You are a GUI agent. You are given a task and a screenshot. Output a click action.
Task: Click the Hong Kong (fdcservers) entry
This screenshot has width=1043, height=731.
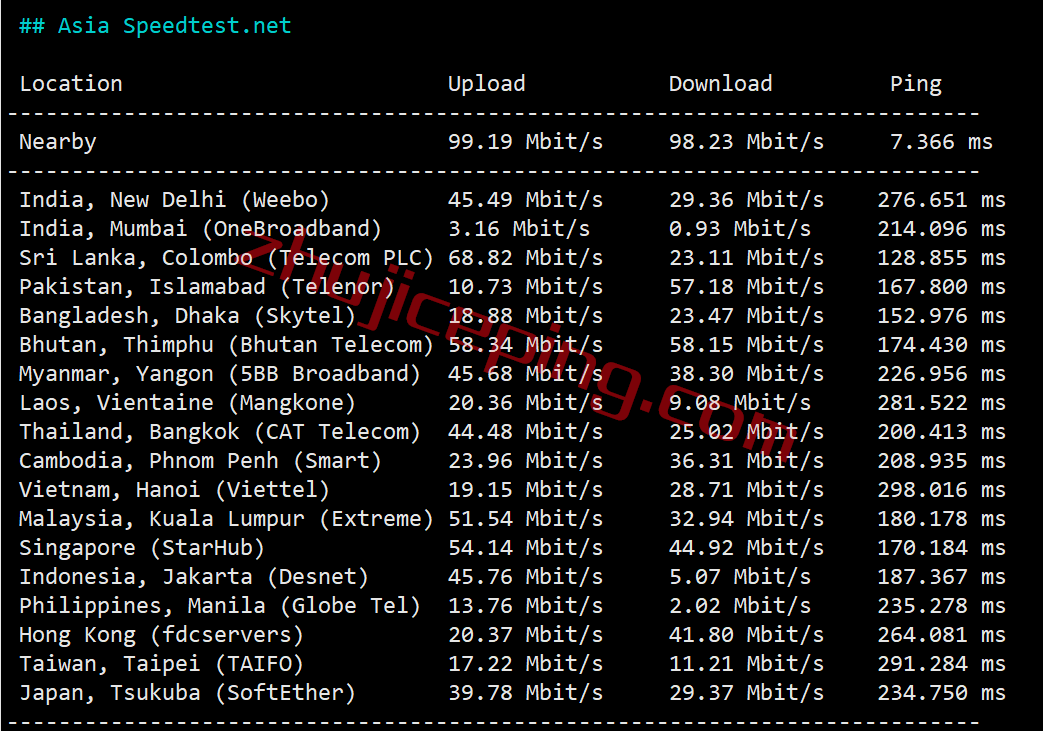pos(162,635)
